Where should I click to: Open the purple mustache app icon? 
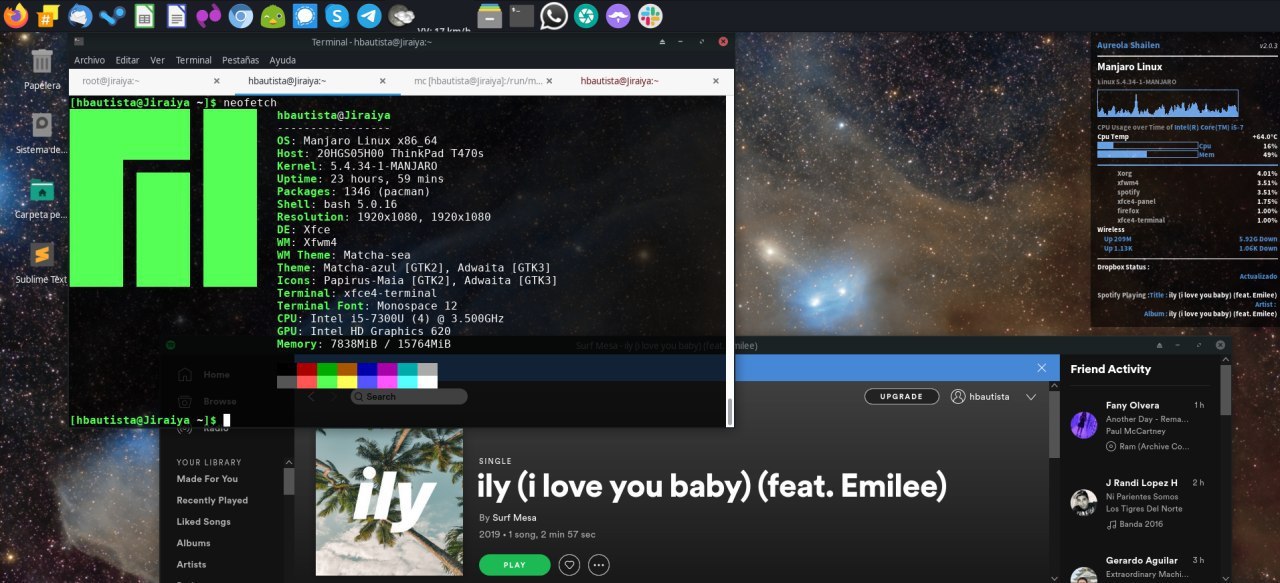[x=618, y=15]
